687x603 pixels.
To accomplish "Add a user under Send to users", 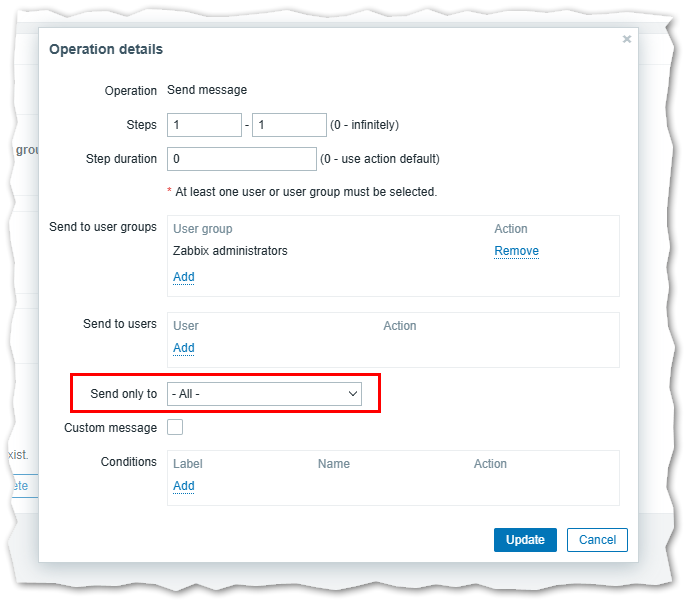I will pos(184,348).
